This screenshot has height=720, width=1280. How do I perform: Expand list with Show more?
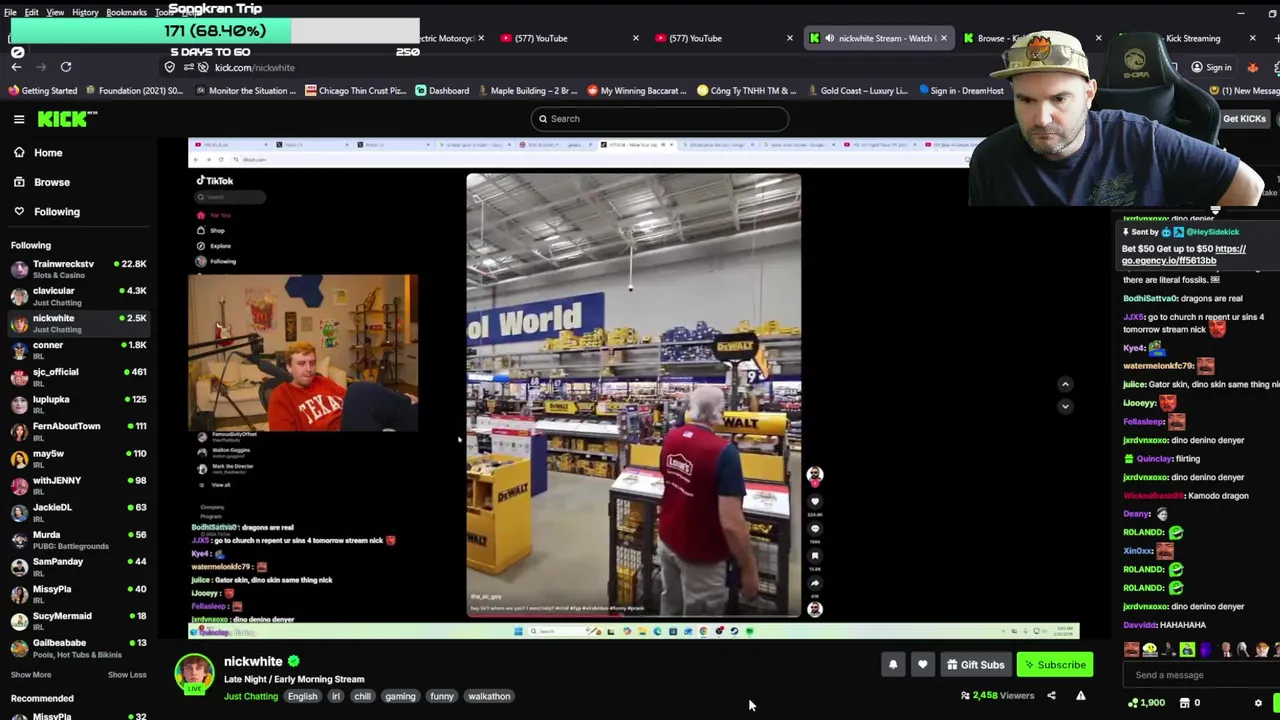tap(31, 675)
